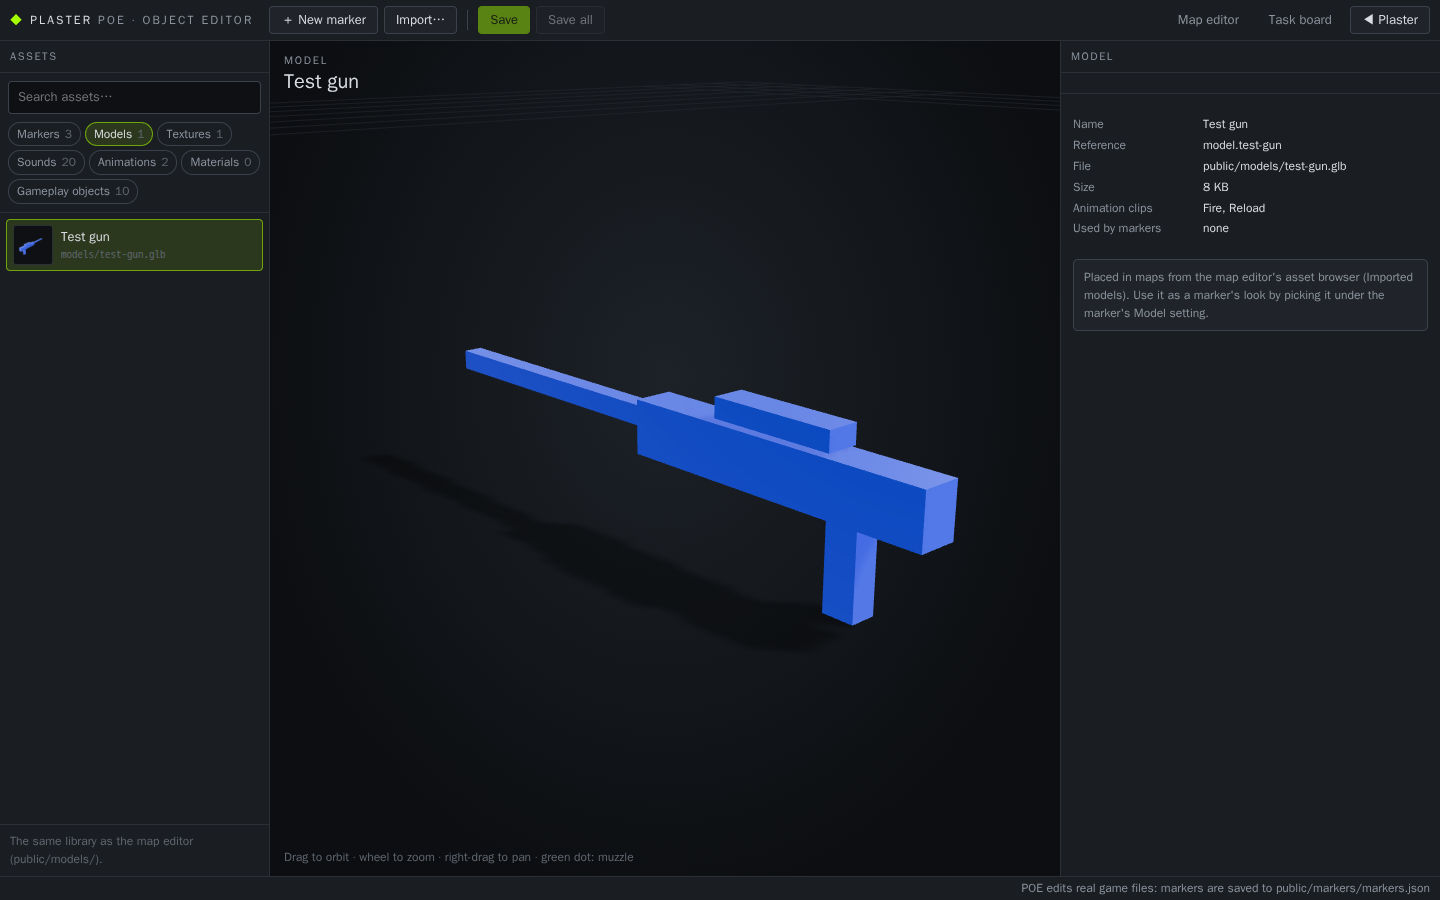The image size is (1440, 900).
Task: Click the Fire, Reload animation clips value
Action: pyautogui.click(x=1234, y=208)
